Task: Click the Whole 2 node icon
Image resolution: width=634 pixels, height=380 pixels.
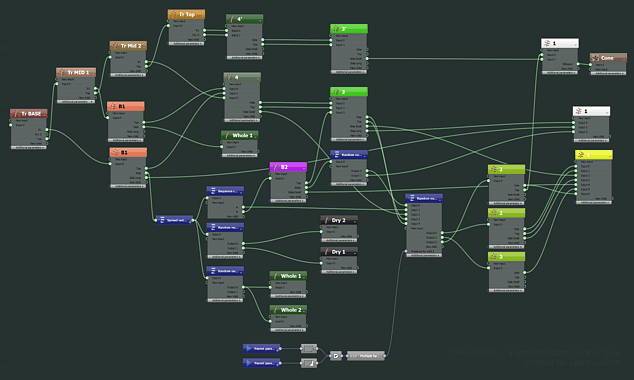Action: 275,310
